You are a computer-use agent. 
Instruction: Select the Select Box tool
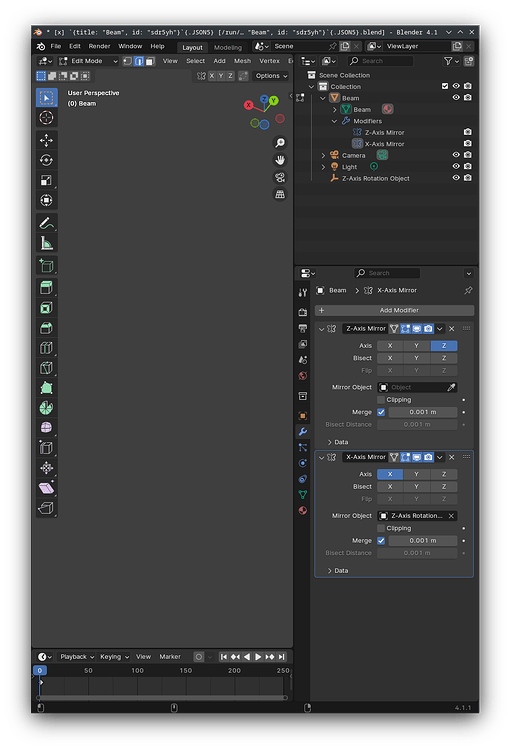pos(46,98)
